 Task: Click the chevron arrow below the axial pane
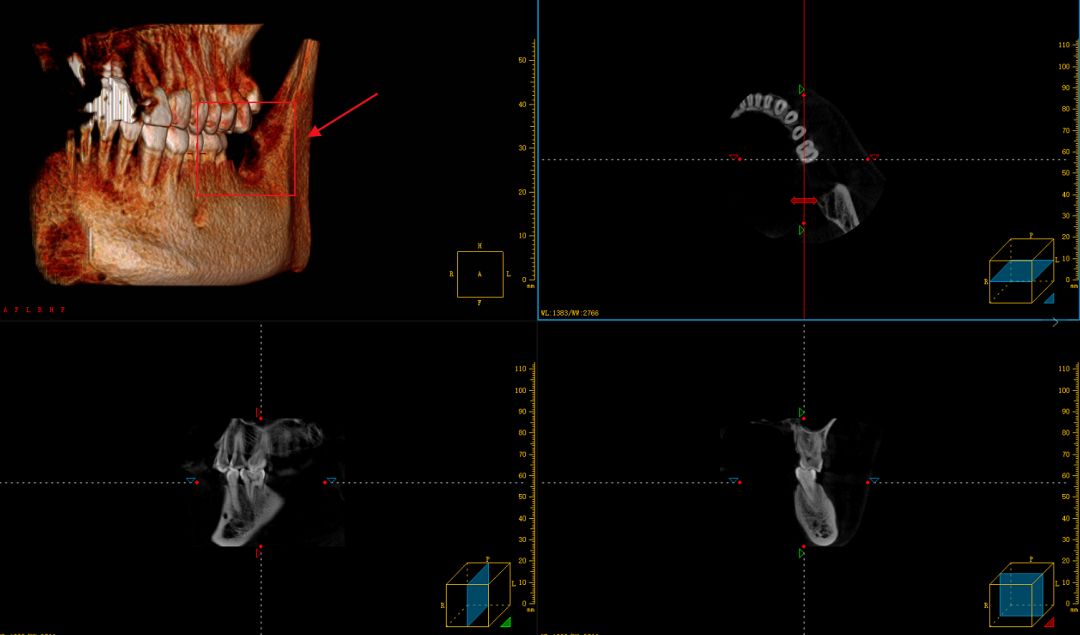1055,322
